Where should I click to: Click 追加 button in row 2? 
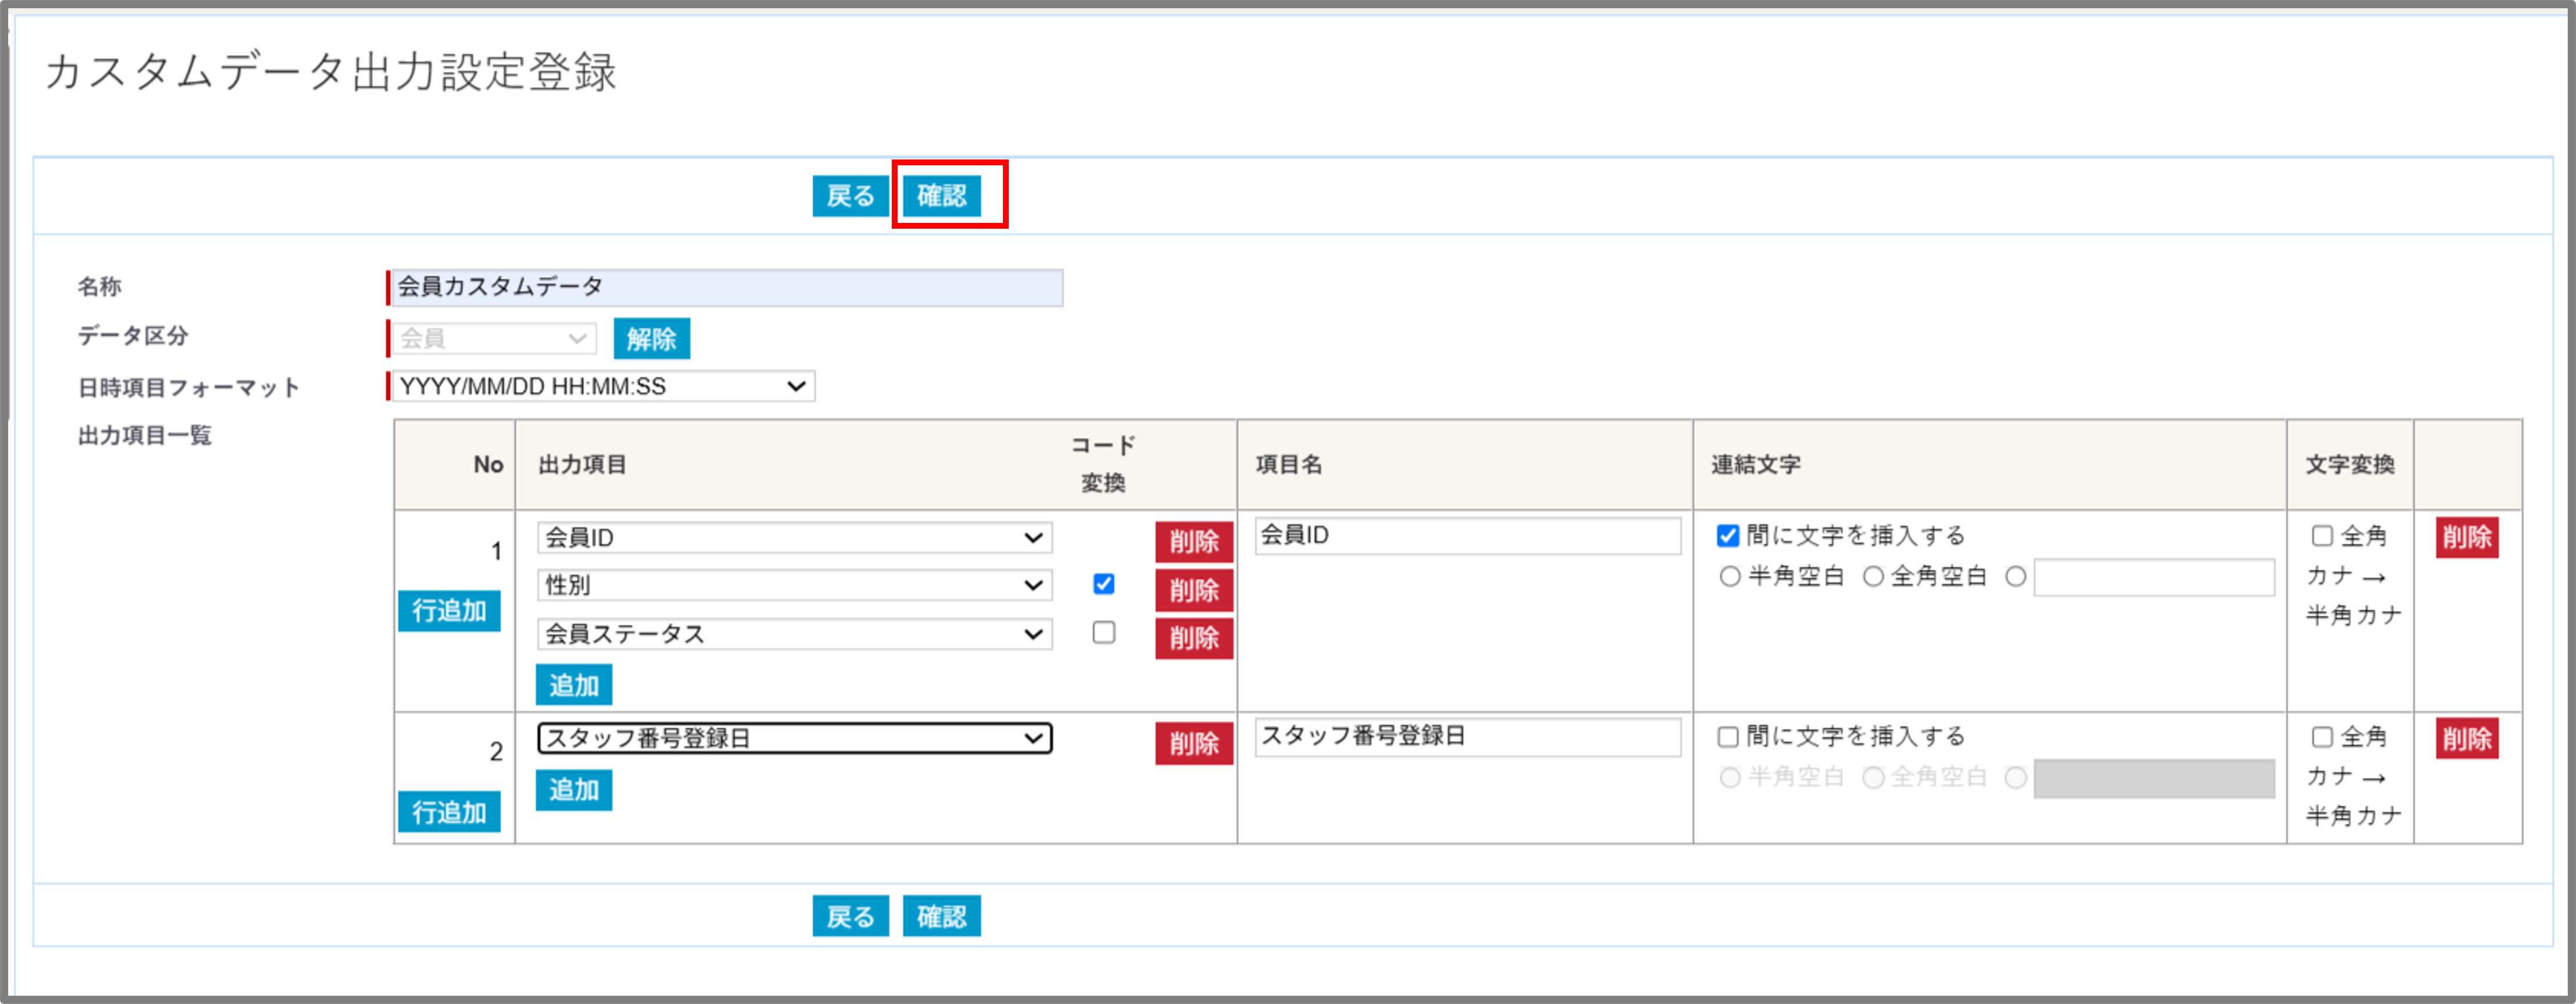[x=573, y=789]
